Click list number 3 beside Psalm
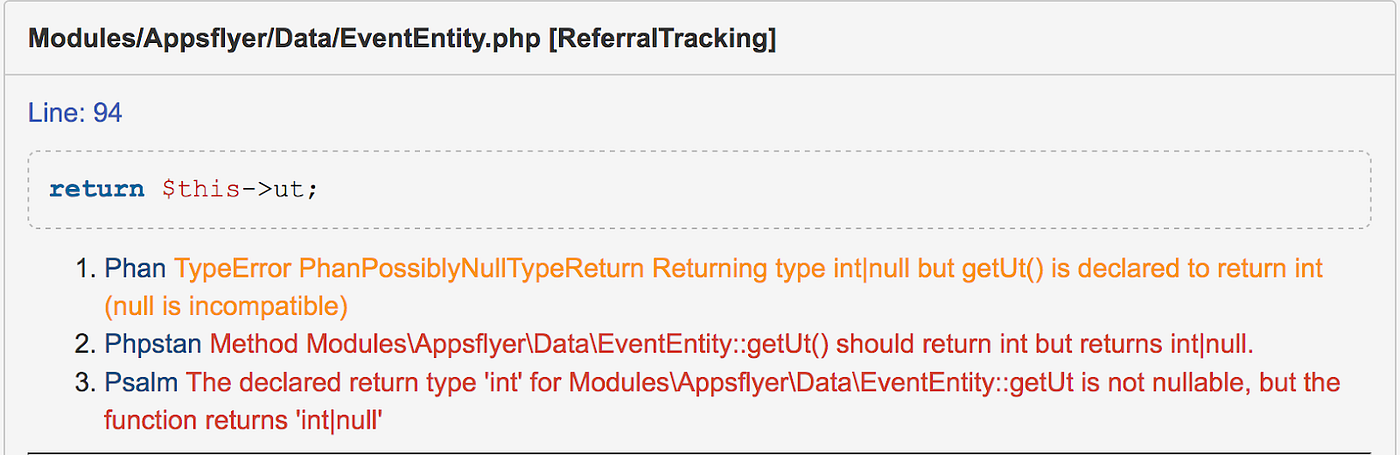 click(86, 383)
